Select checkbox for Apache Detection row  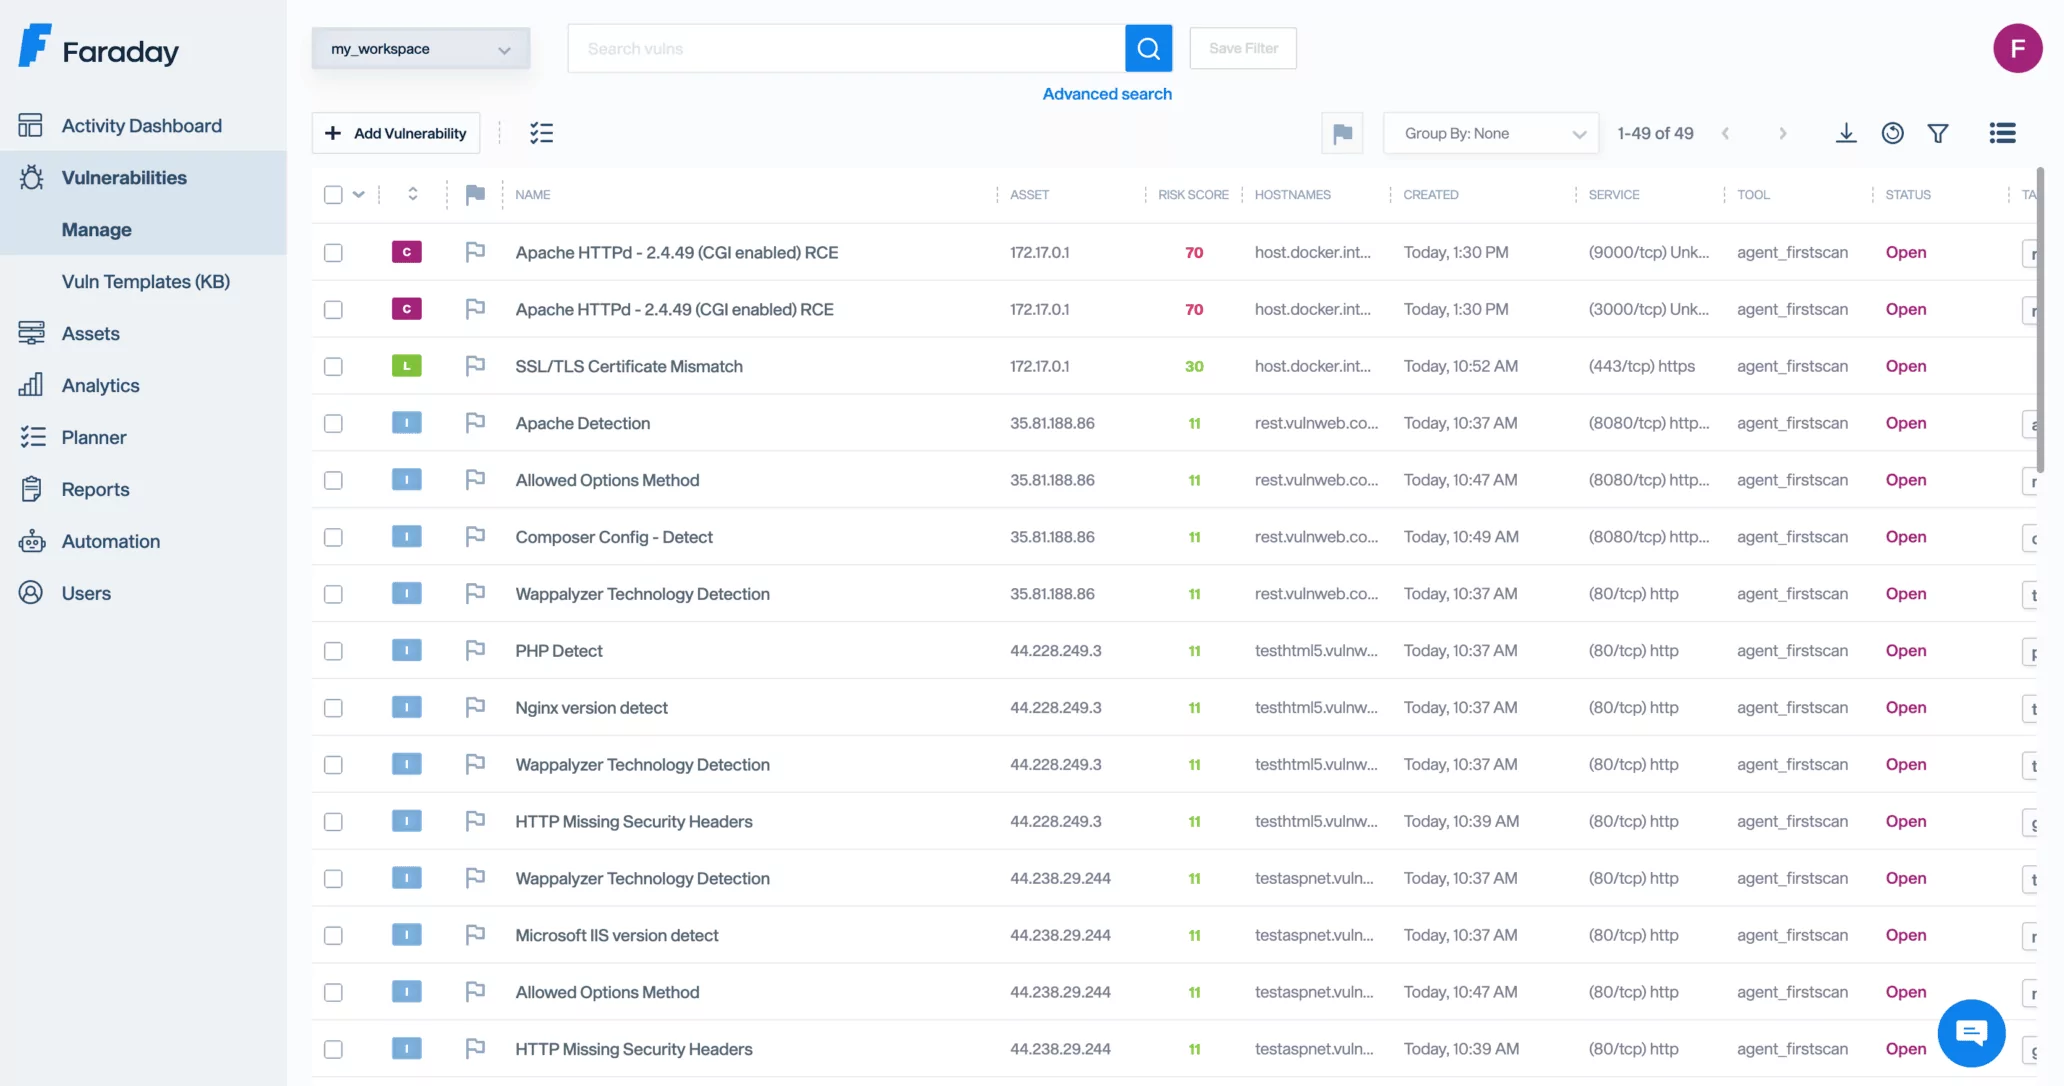[x=333, y=423]
